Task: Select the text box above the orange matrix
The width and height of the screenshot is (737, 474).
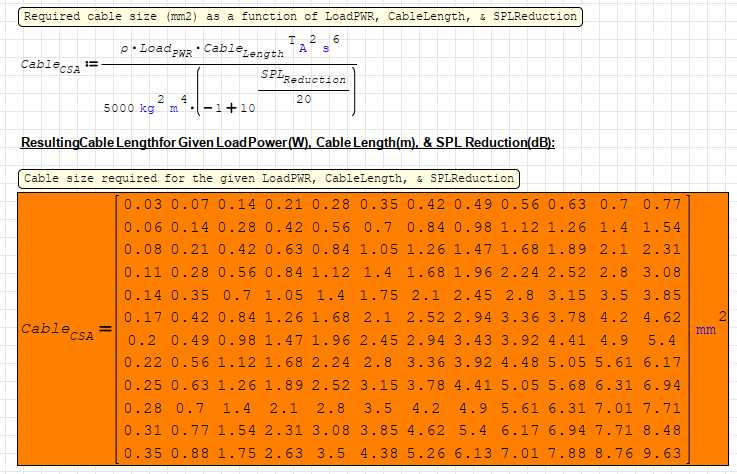Action: click(x=269, y=178)
